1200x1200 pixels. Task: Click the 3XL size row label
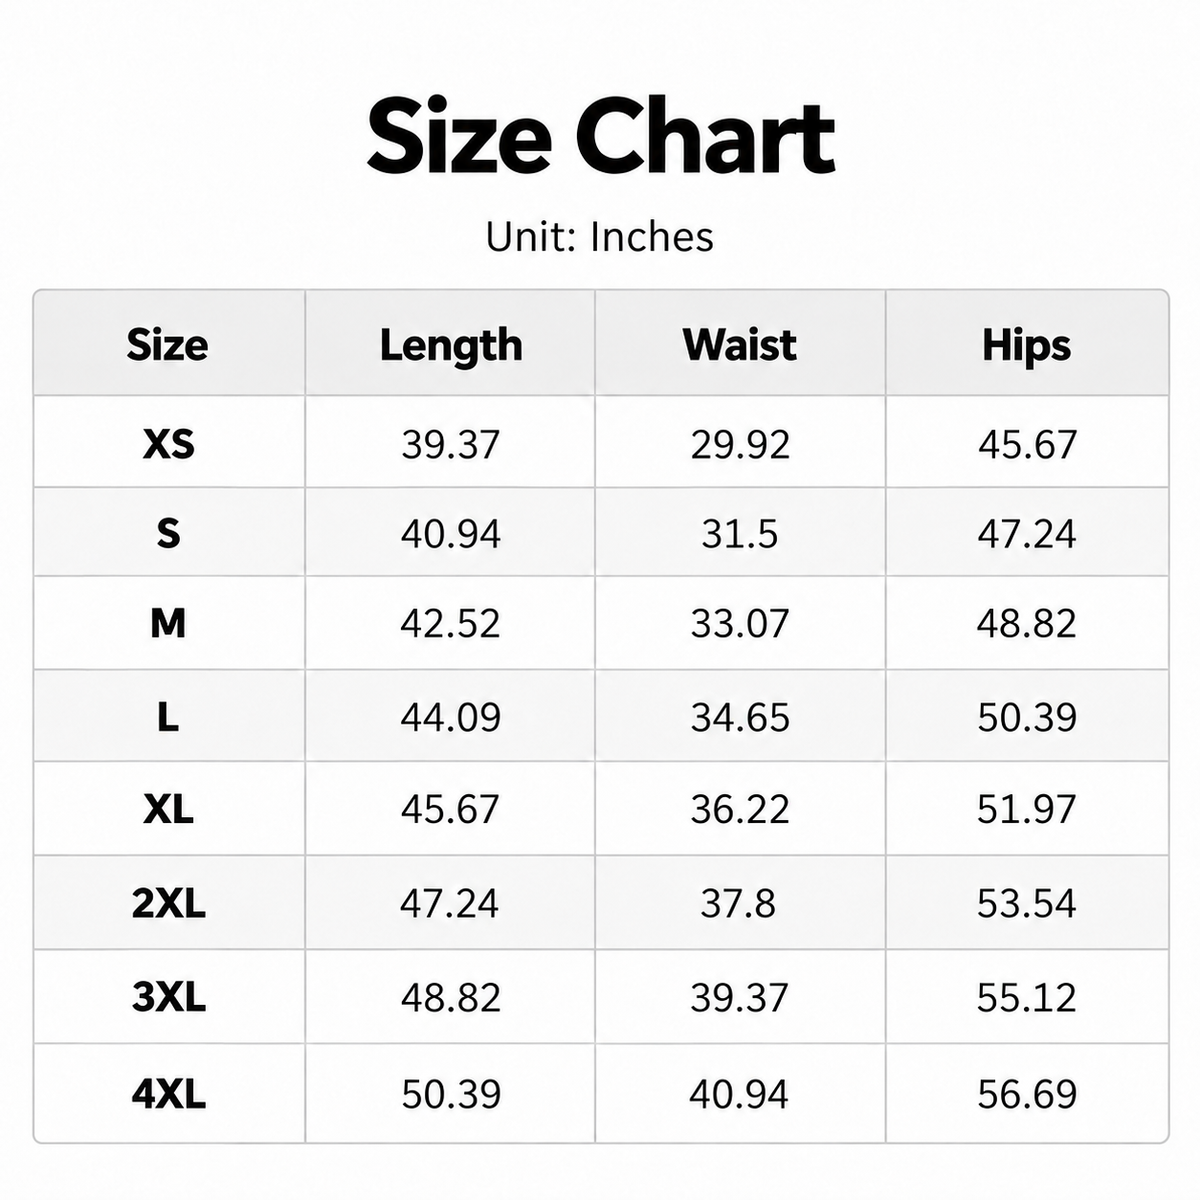point(168,997)
